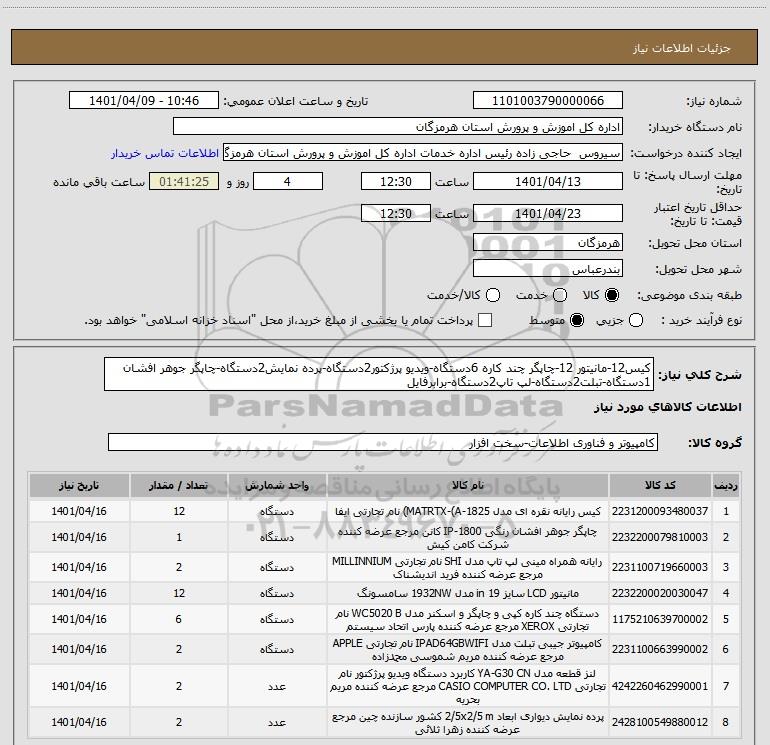Screen dimensions: 770x745
Task: Click the request creator field سیروس حاجی زاده
Action: (x=423, y=153)
